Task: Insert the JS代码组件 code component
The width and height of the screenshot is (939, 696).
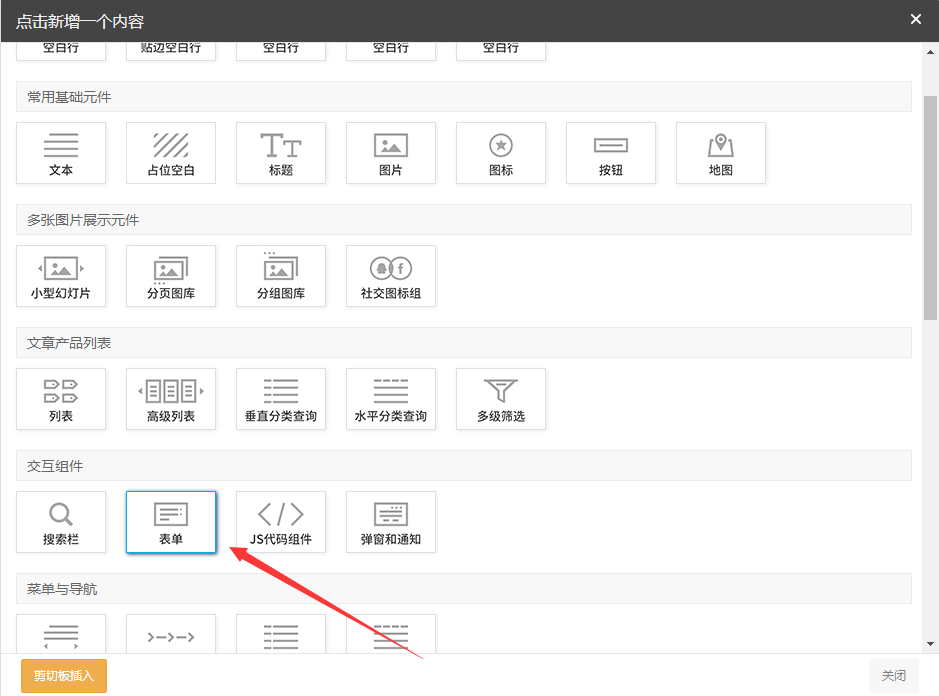Action: click(281, 522)
